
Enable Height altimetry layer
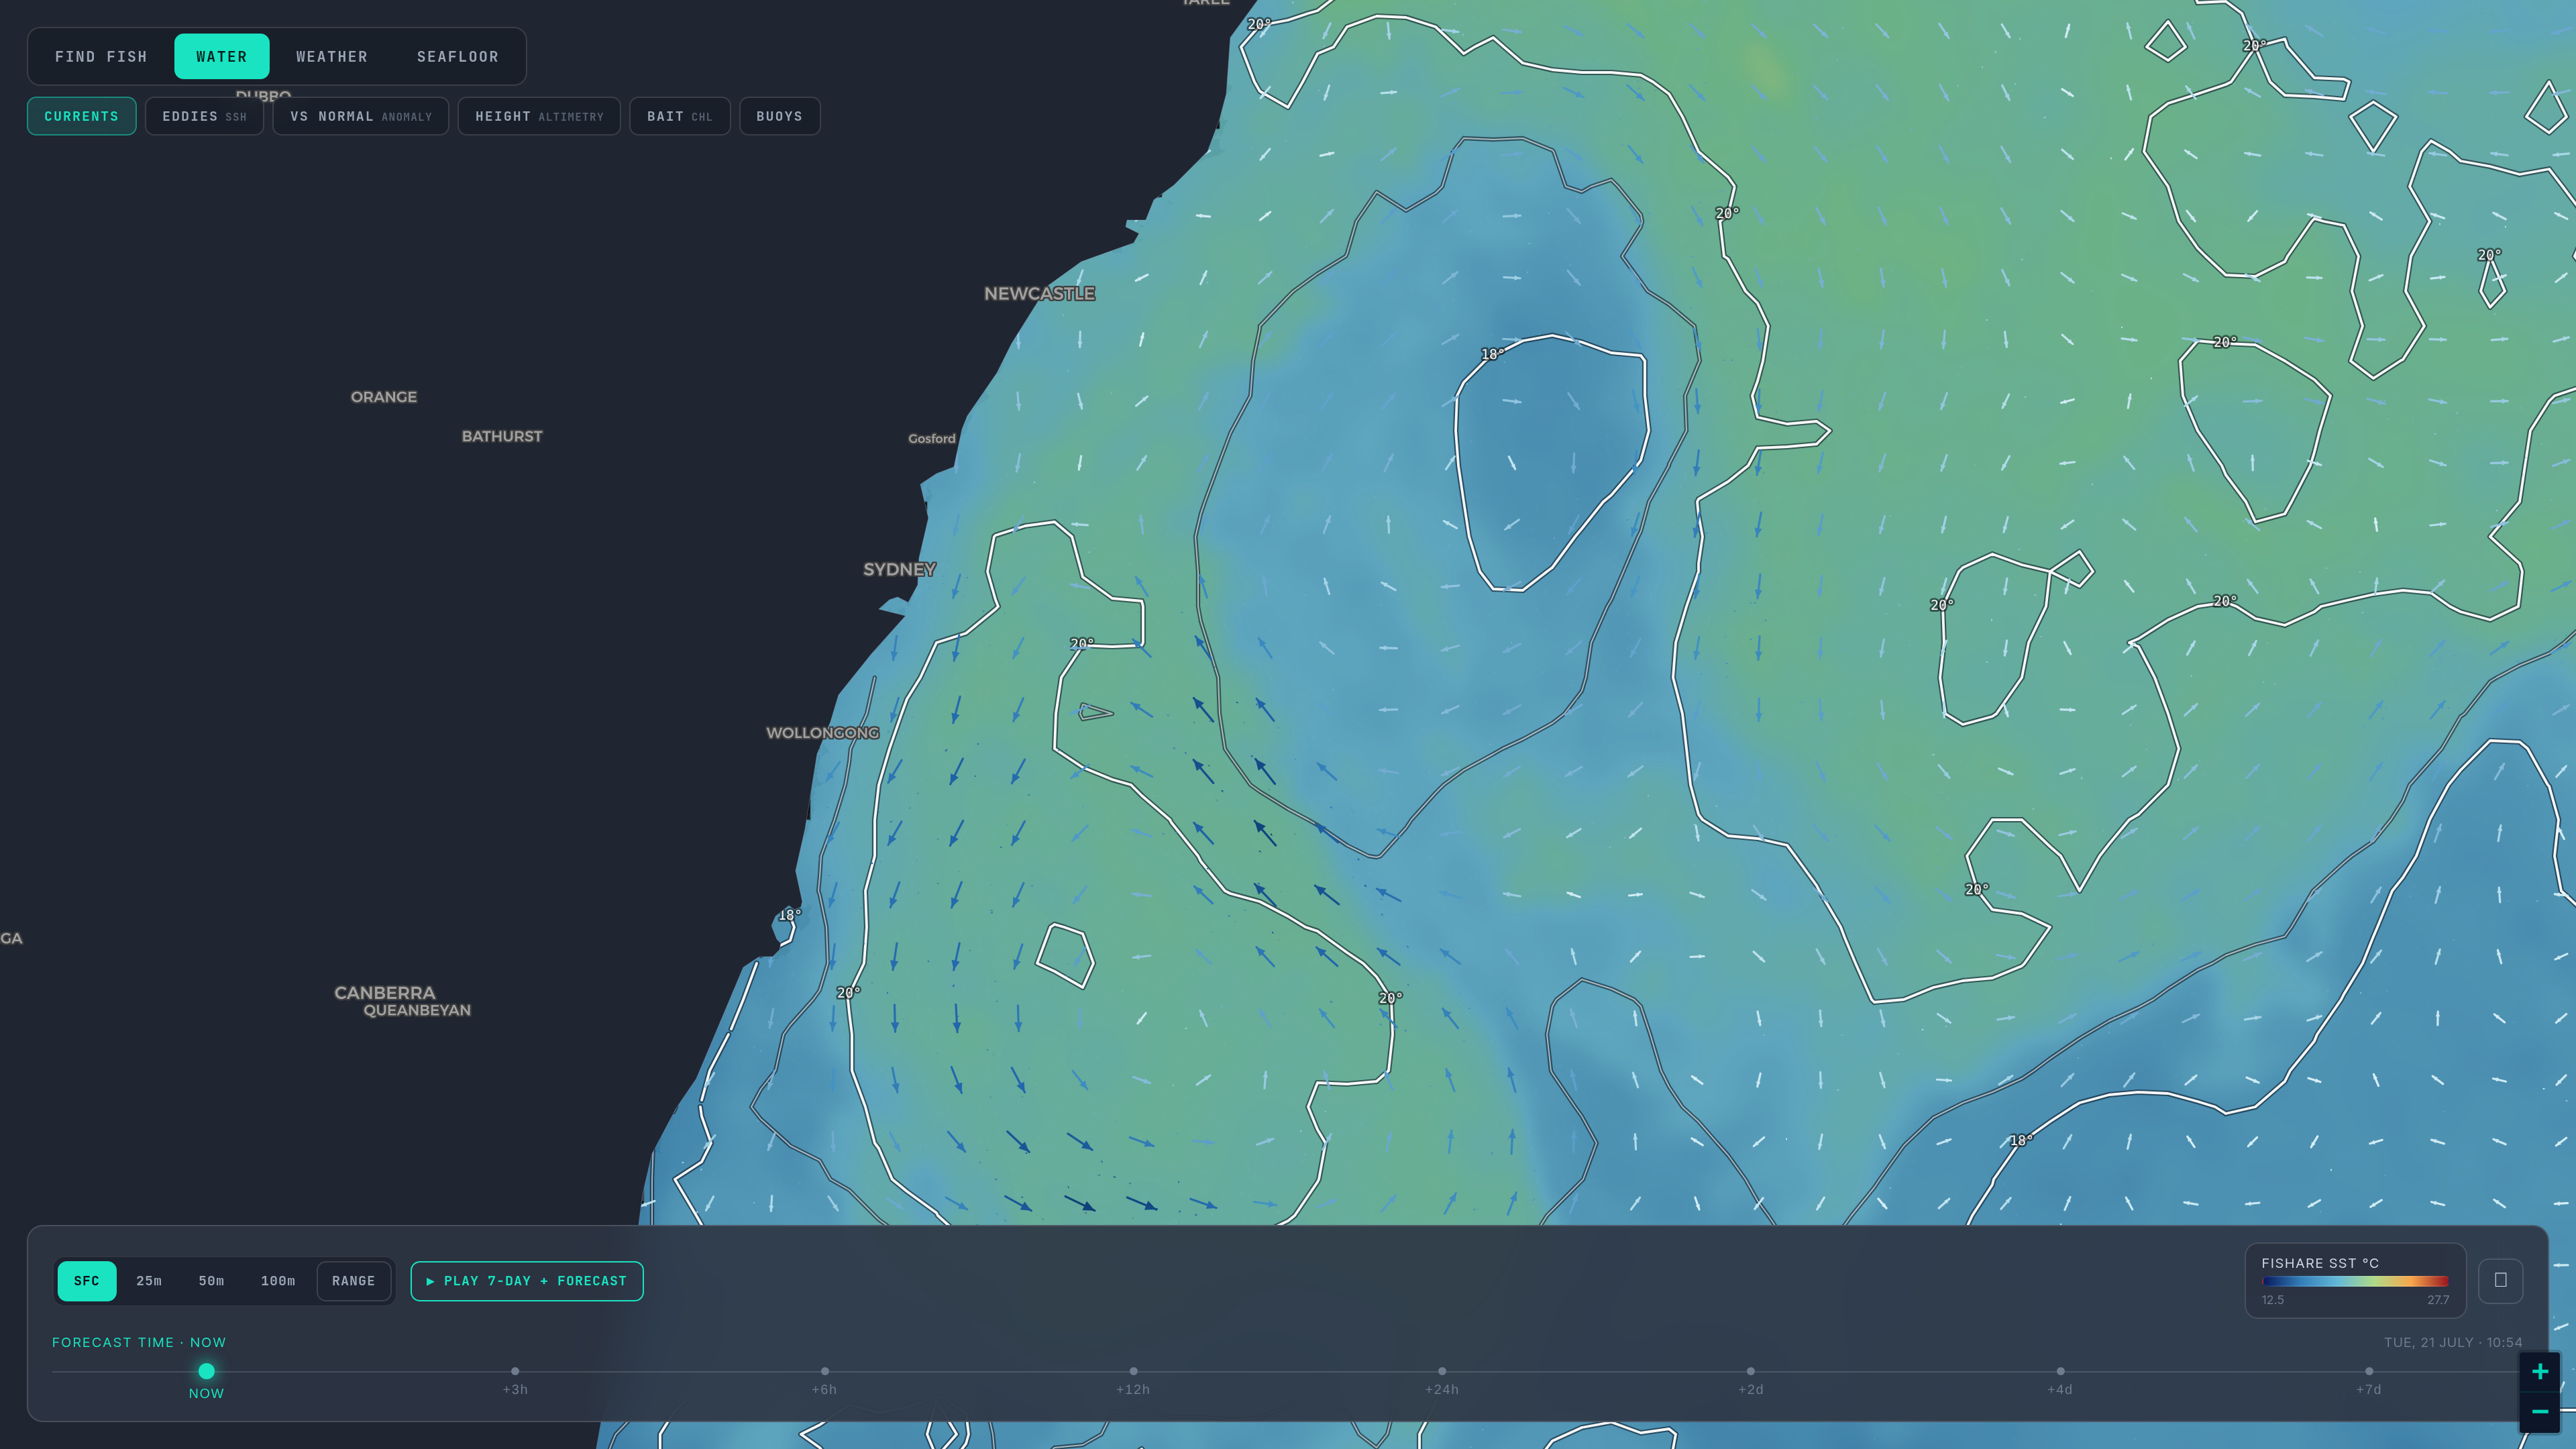(x=539, y=116)
